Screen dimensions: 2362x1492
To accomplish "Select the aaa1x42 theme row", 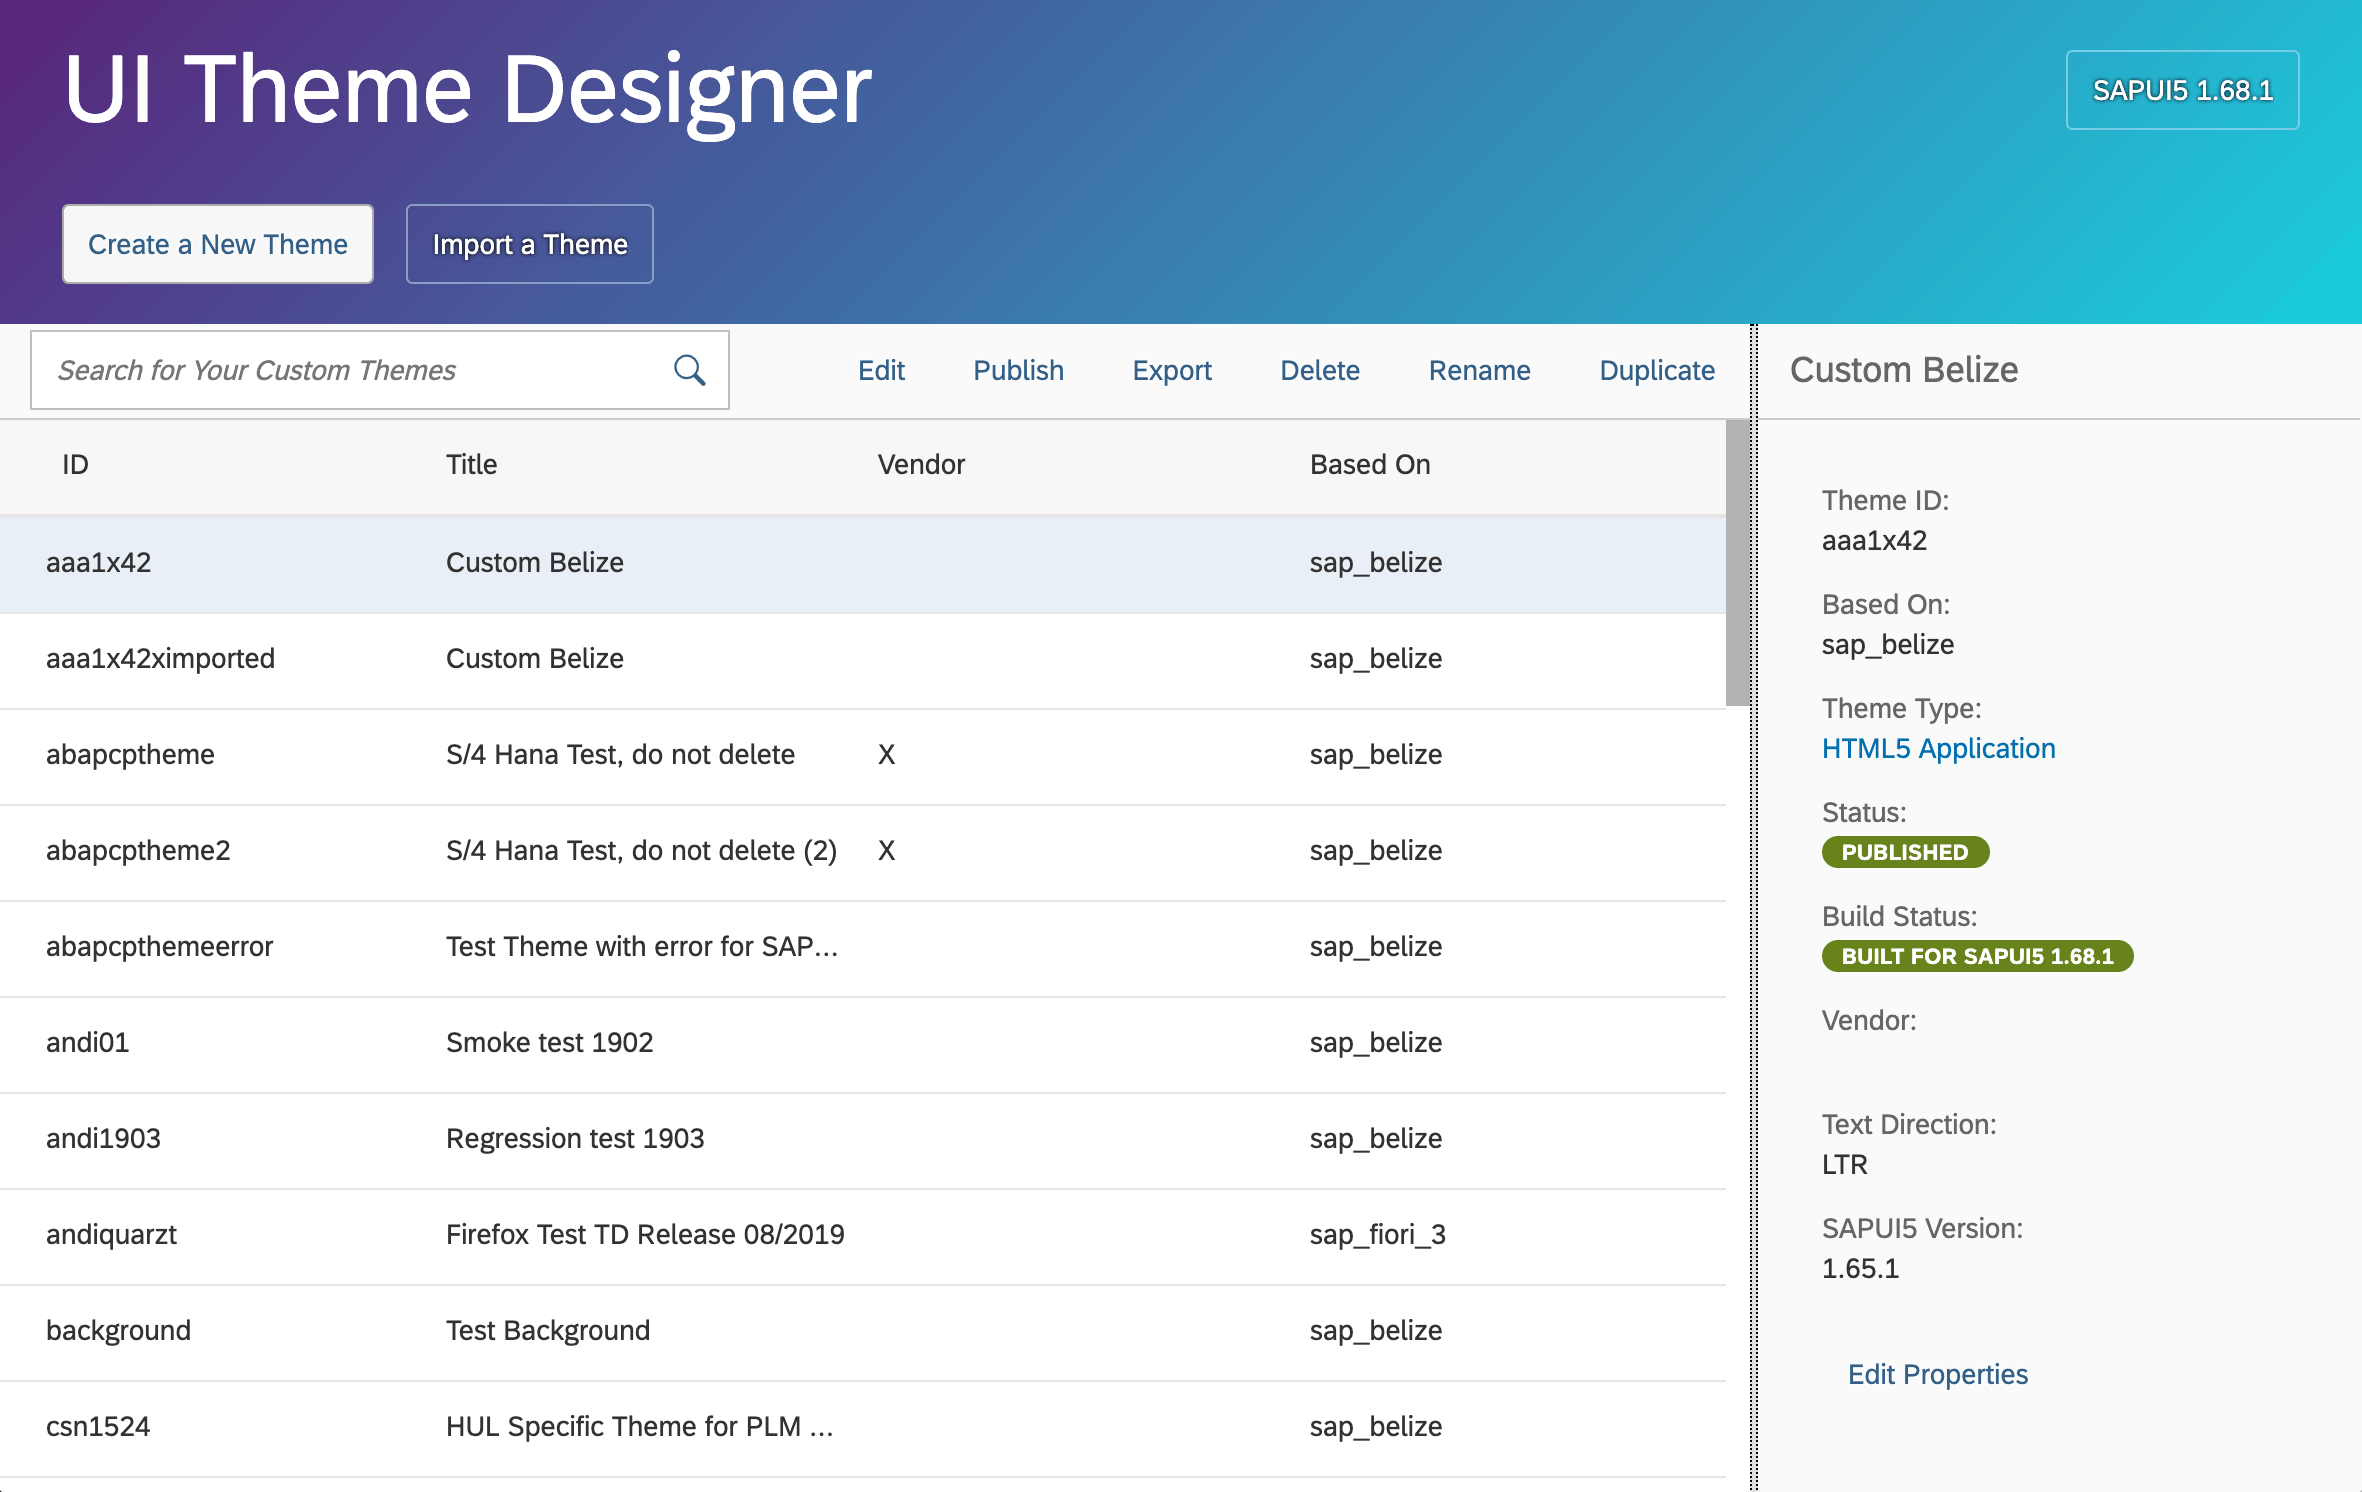I will [863, 563].
